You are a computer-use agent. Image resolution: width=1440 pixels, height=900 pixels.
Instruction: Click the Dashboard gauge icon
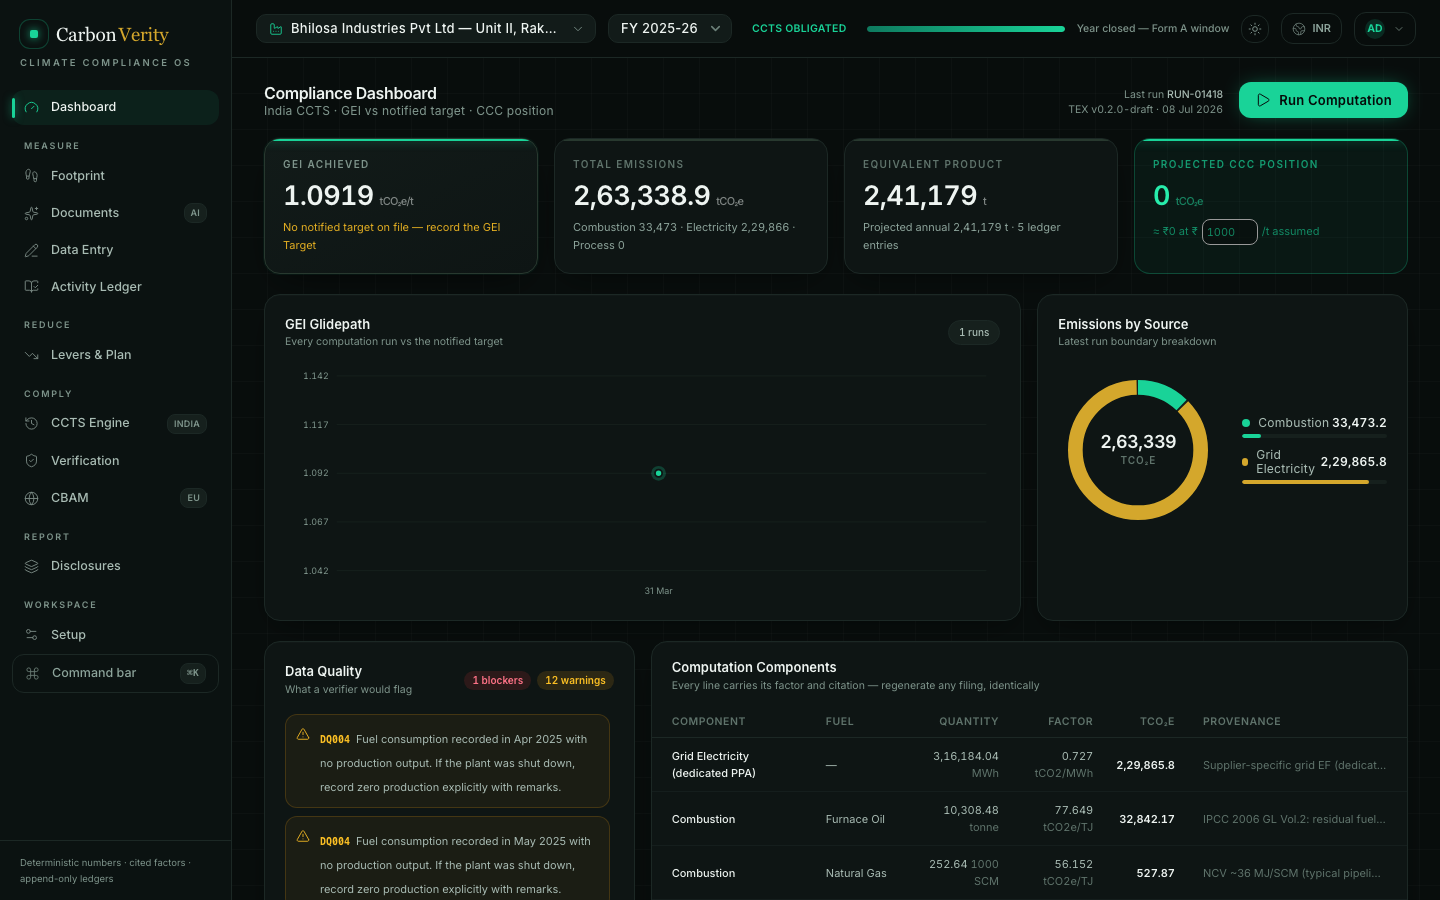(32, 107)
